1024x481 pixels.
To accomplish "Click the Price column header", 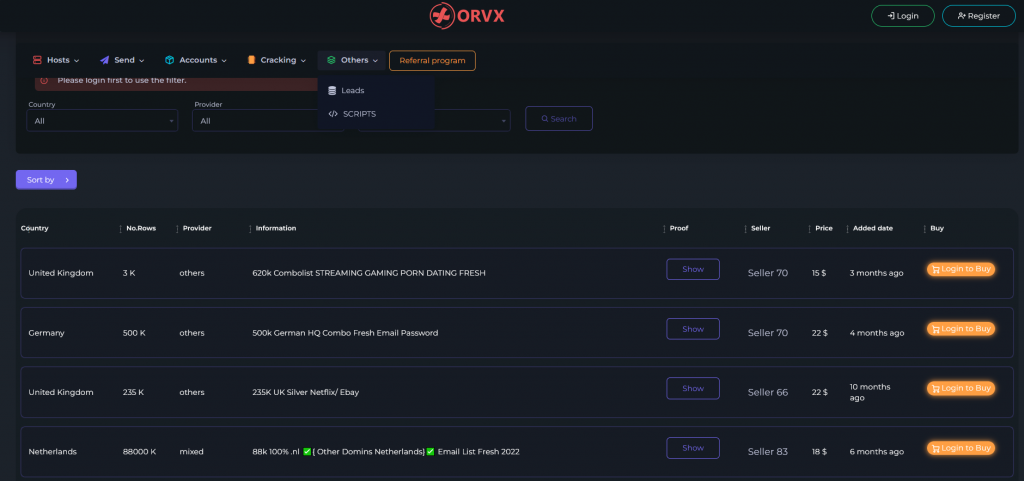I will point(824,228).
